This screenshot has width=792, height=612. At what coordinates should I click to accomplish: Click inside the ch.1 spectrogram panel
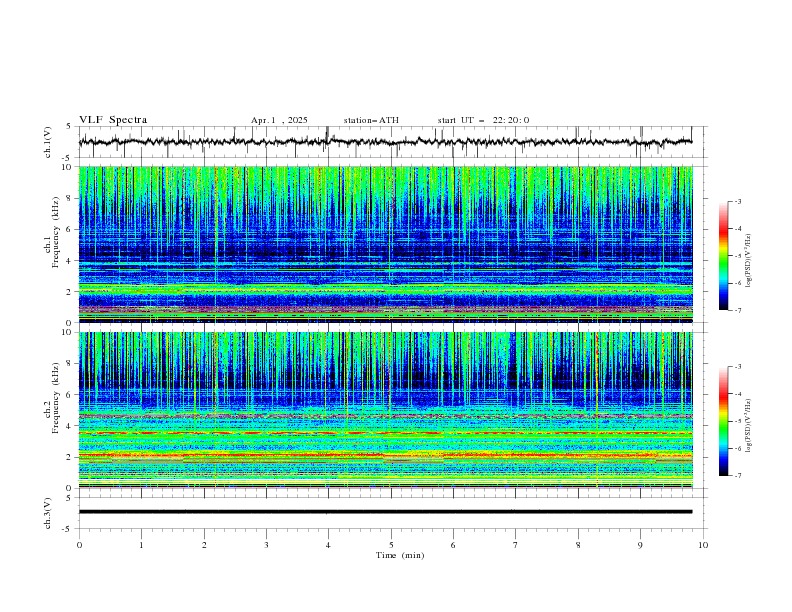click(386, 244)
